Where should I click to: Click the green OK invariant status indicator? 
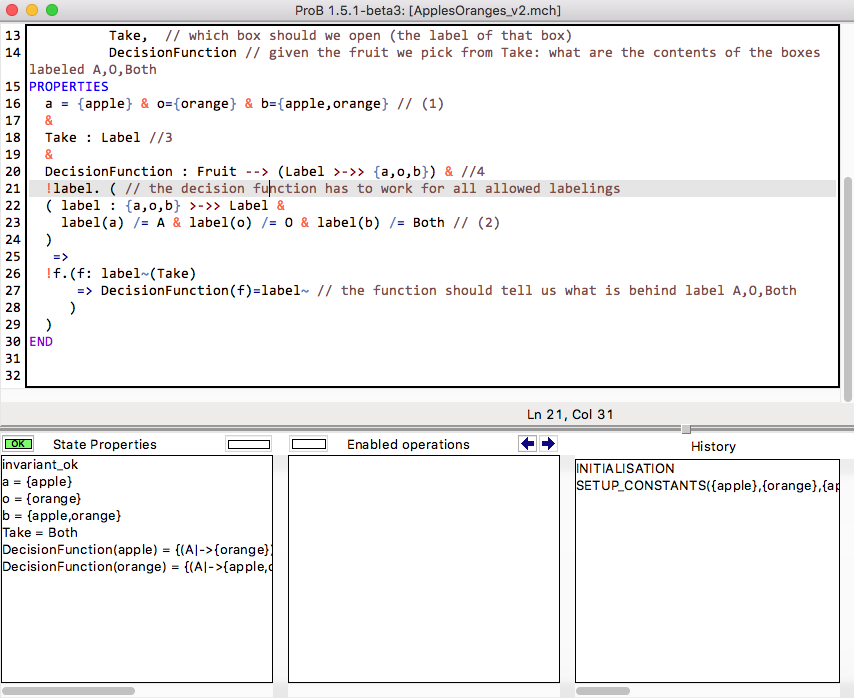tap(18, 444)
